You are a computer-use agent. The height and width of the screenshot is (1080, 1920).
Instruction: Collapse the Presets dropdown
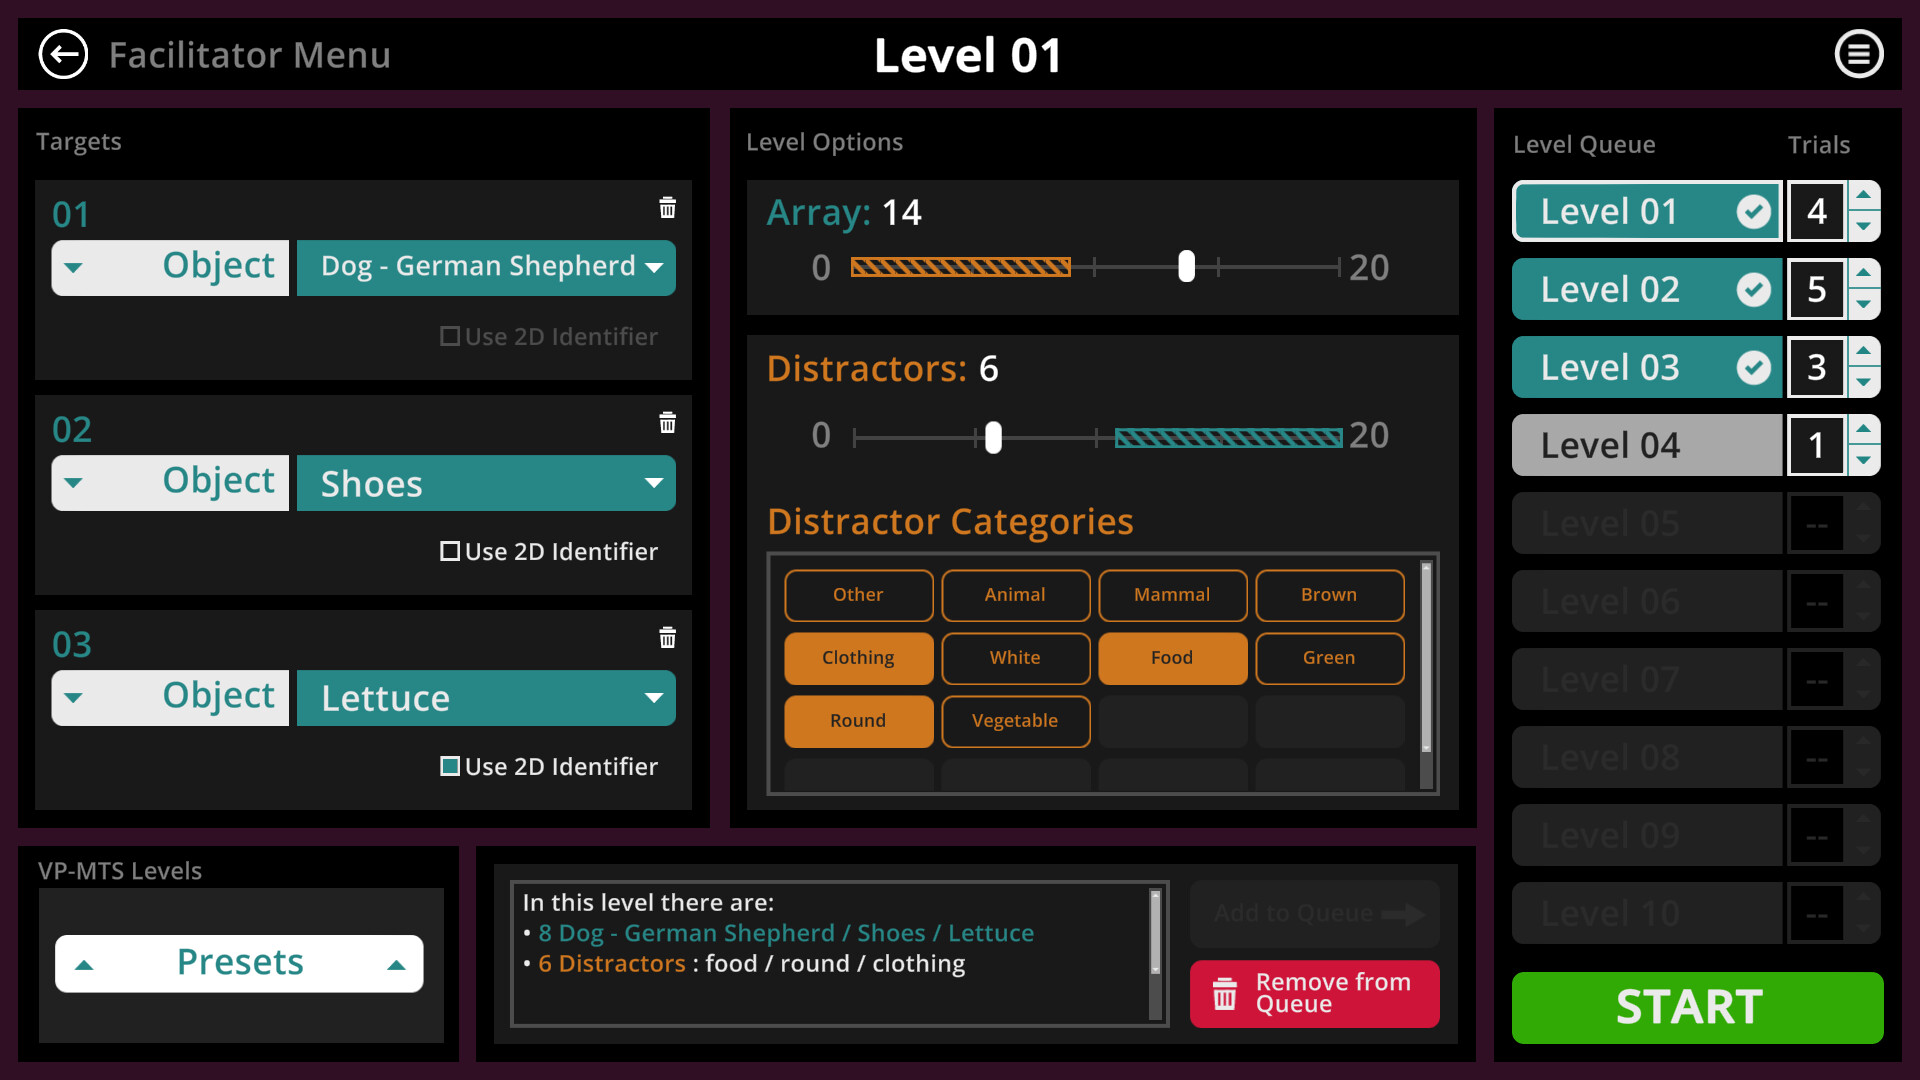[239, 962]
